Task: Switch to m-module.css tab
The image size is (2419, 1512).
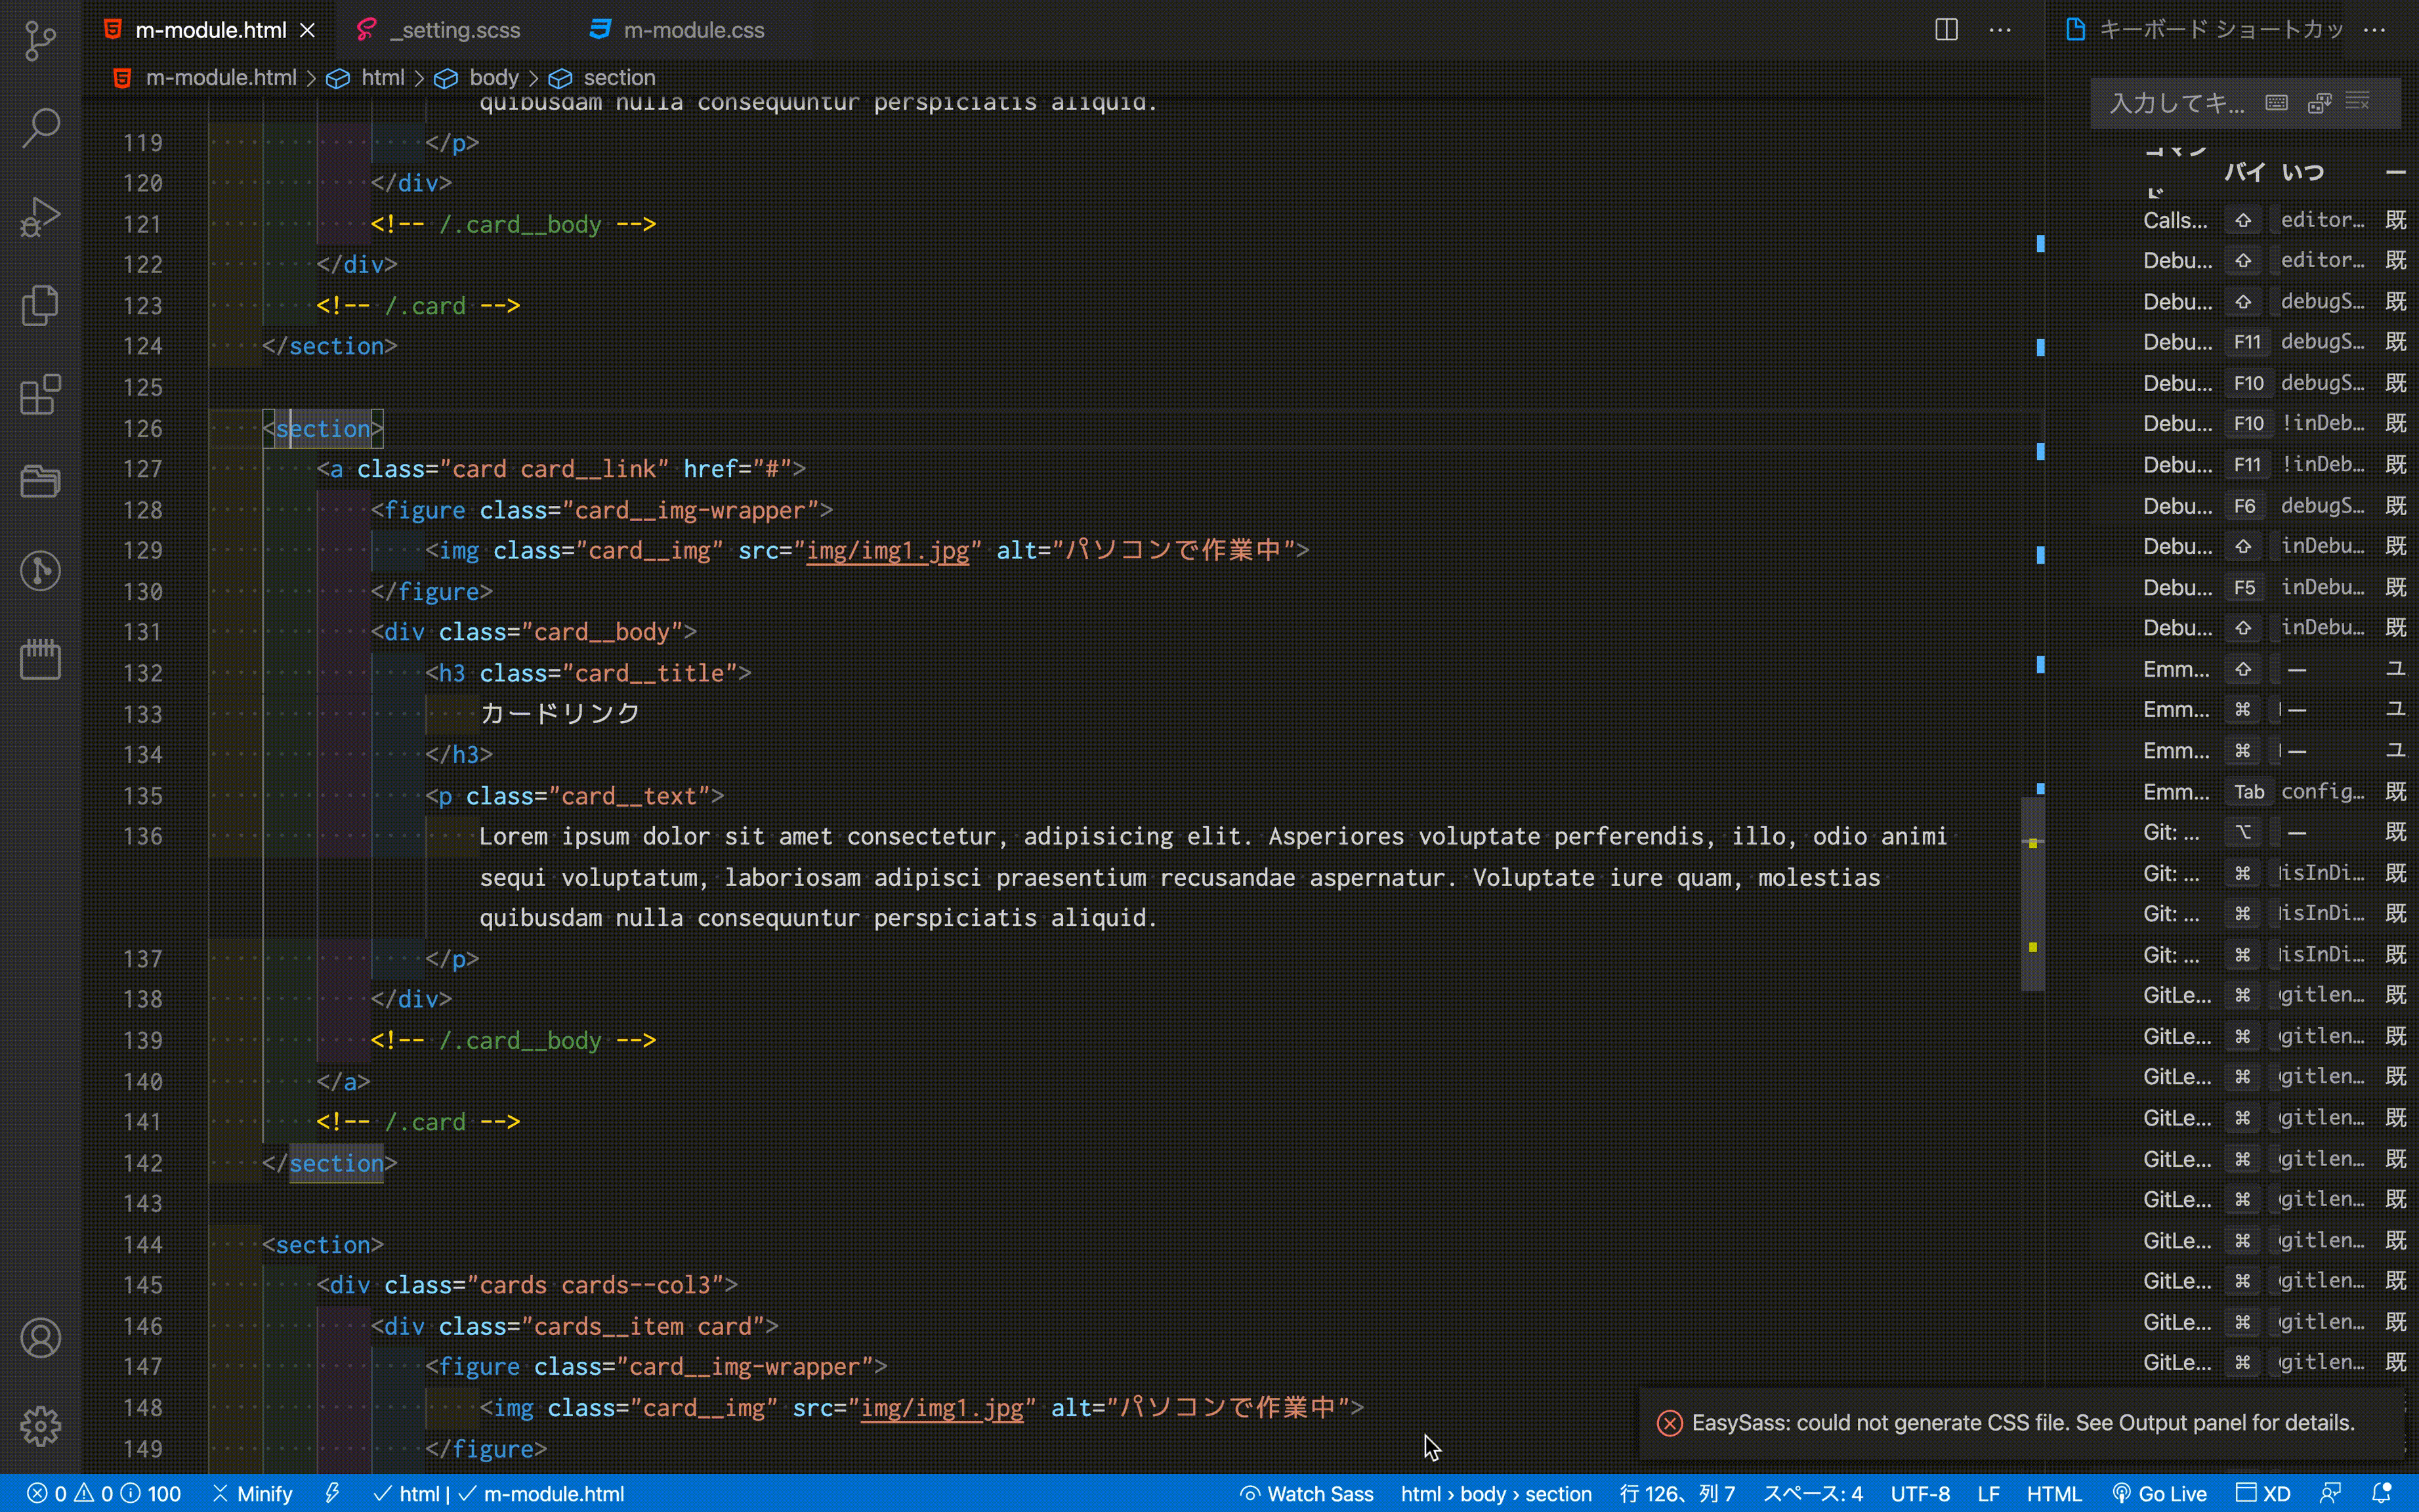Action: 693,30
